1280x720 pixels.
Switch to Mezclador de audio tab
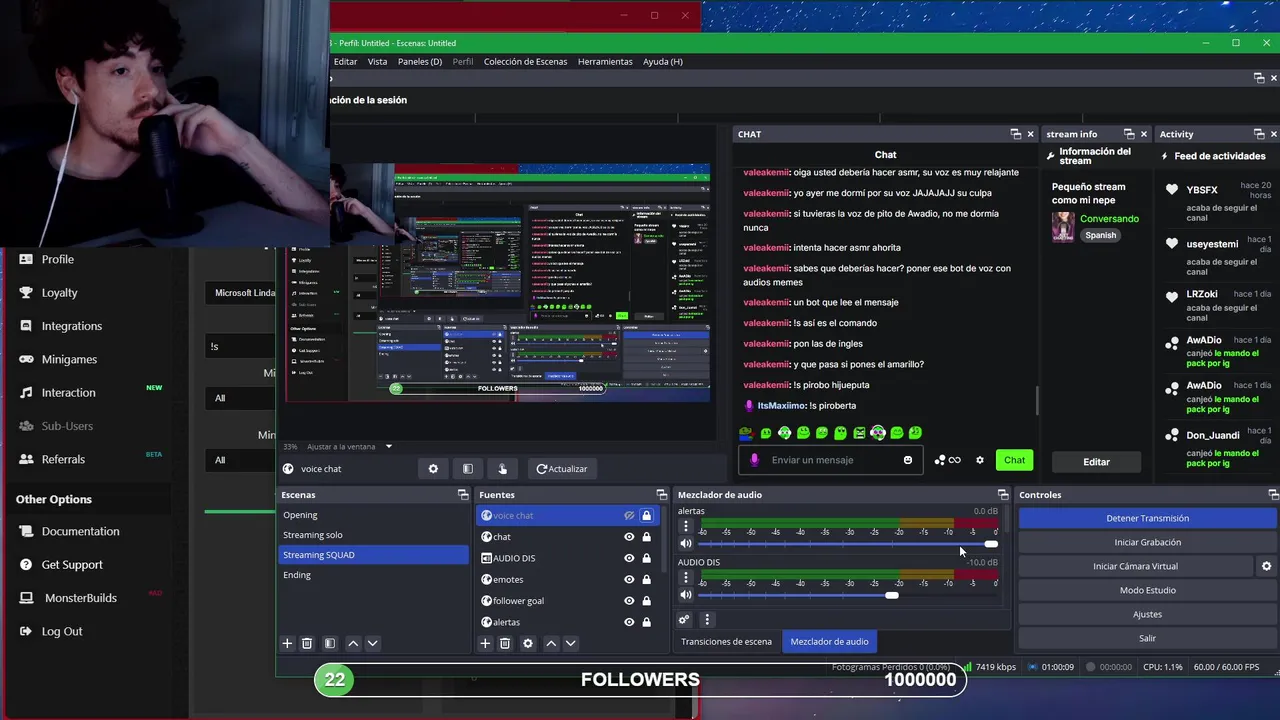point(829,641)
